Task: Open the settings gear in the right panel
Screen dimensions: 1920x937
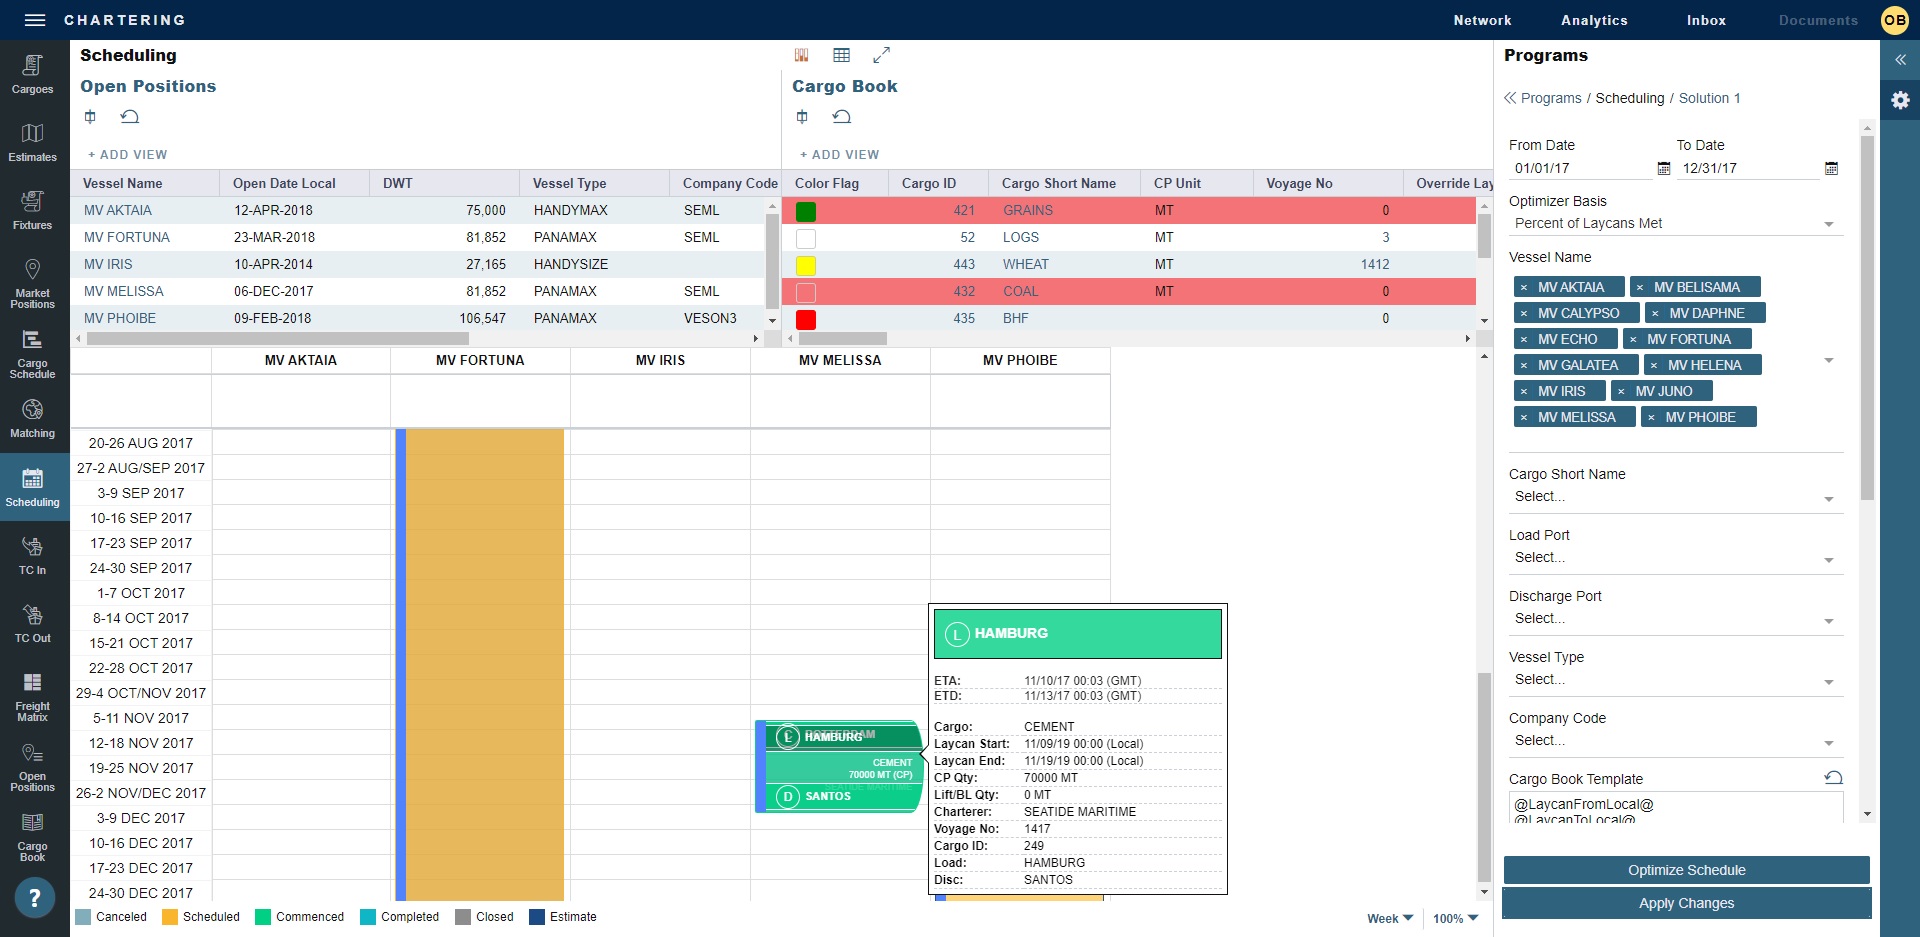Action: pyautogui.click(x=1901, y=100)
